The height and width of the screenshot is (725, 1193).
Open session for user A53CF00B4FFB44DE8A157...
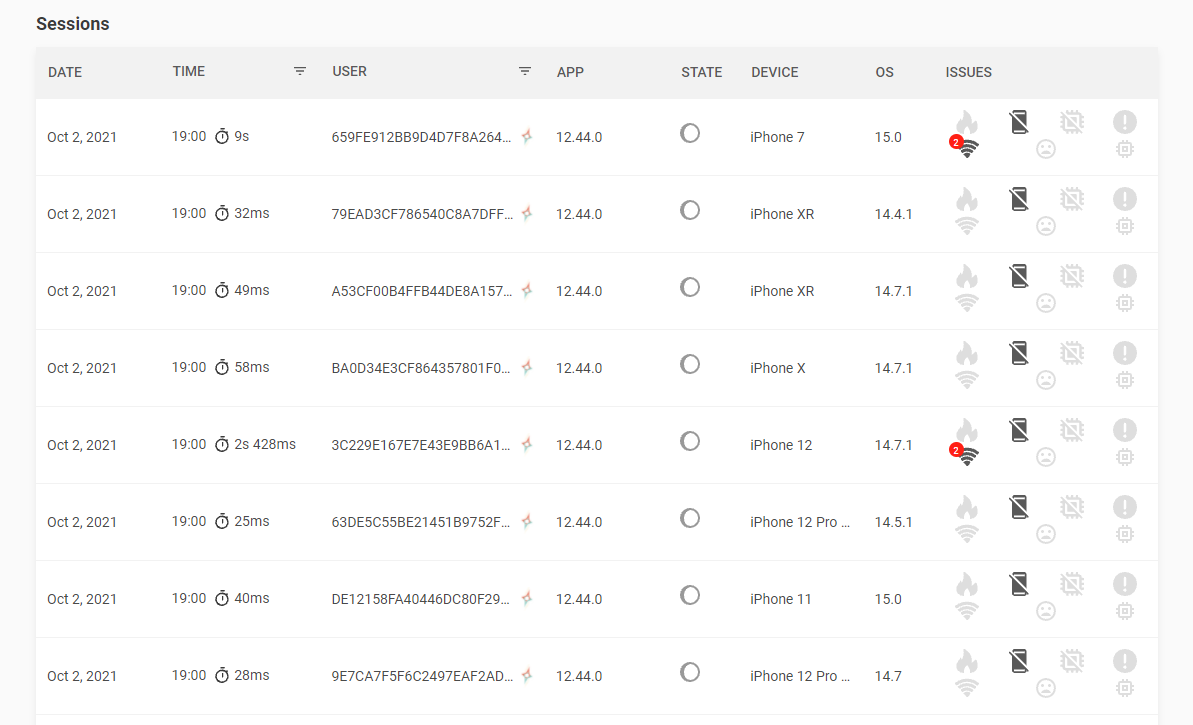tap(422, 291)
